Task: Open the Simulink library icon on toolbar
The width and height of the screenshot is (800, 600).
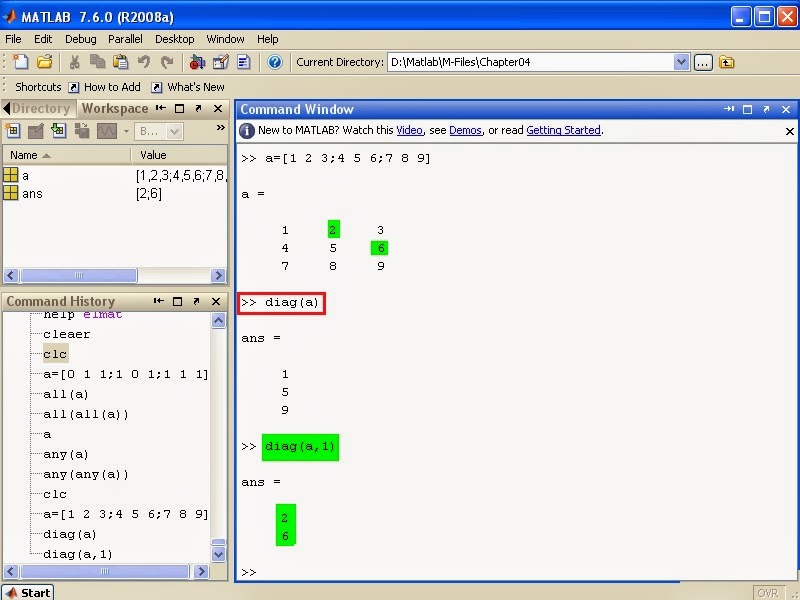Action: pos(196,62)
